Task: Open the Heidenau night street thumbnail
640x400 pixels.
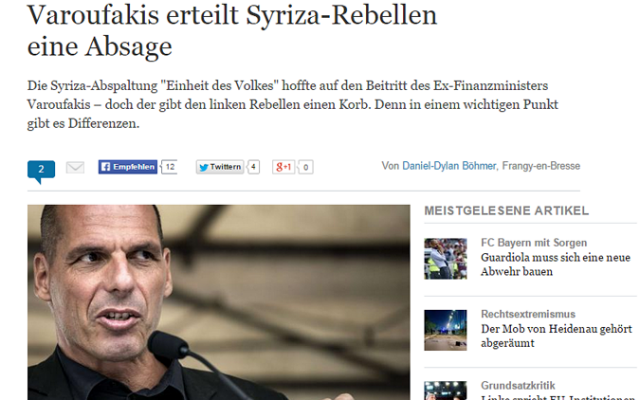Action: click(445, 330)
